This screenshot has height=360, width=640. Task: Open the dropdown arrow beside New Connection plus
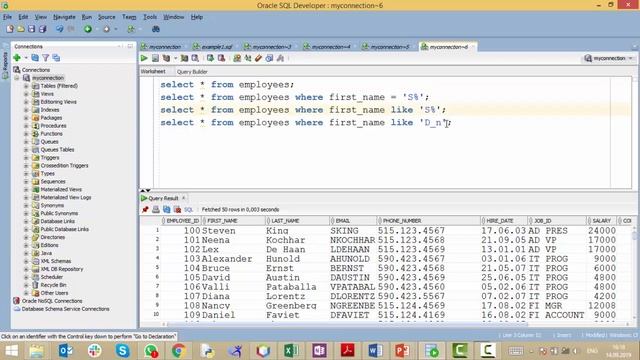point(26,58)
